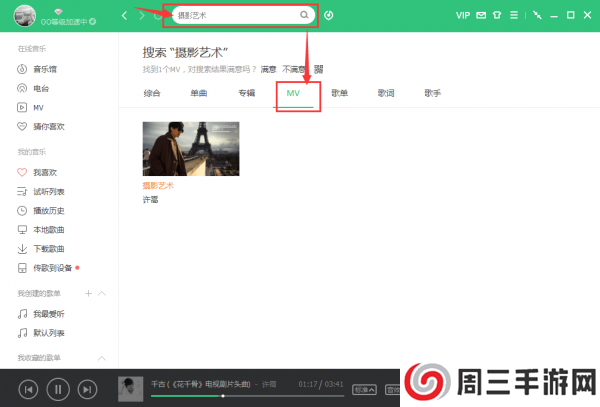The height and width of the screenshot is (407, 600).
Task: Pause the current song
Action: 58,388
